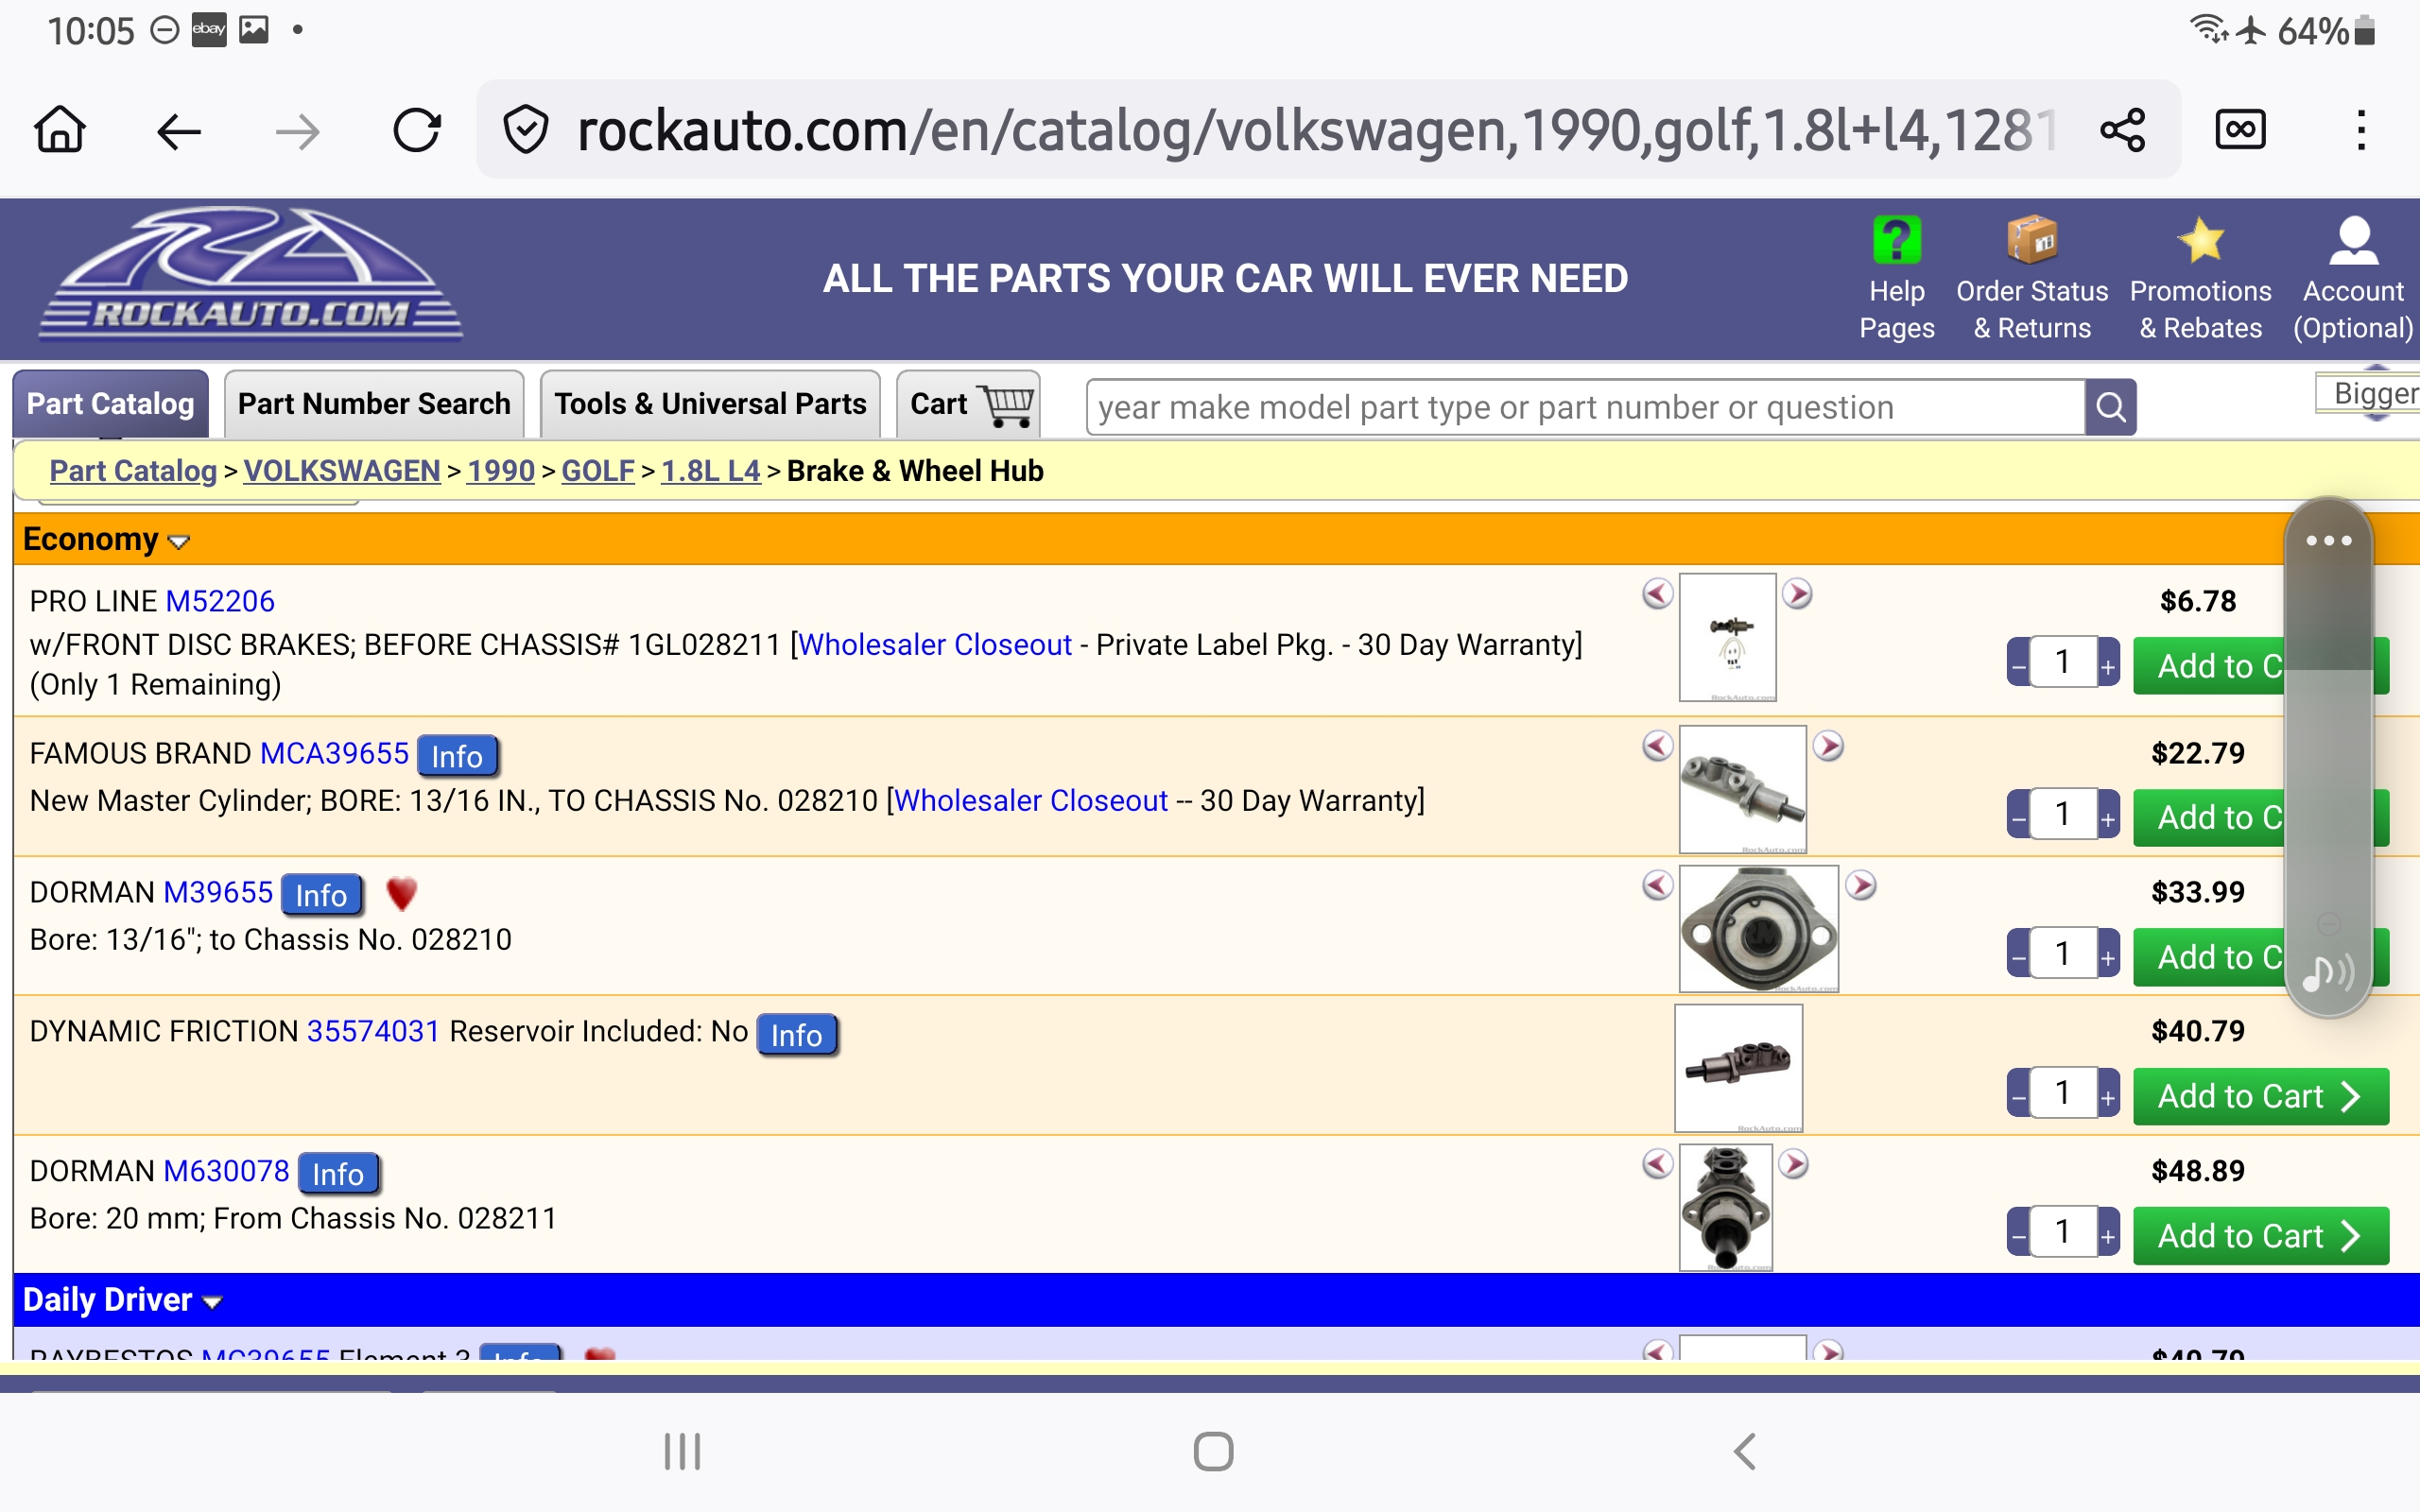This screenshot has width=2420, height=1512.
Task: Open browser three-dot menu
Action: point(2361,130)
